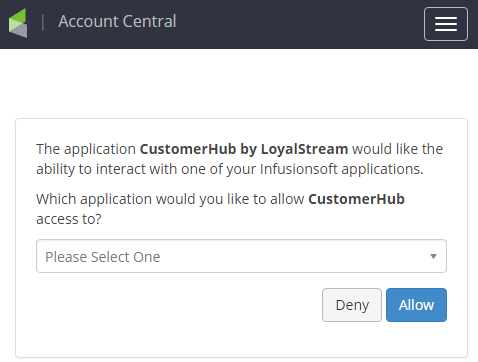Click the three-line icon inside the menu button

pyautogui.click(x=446, y=24)
